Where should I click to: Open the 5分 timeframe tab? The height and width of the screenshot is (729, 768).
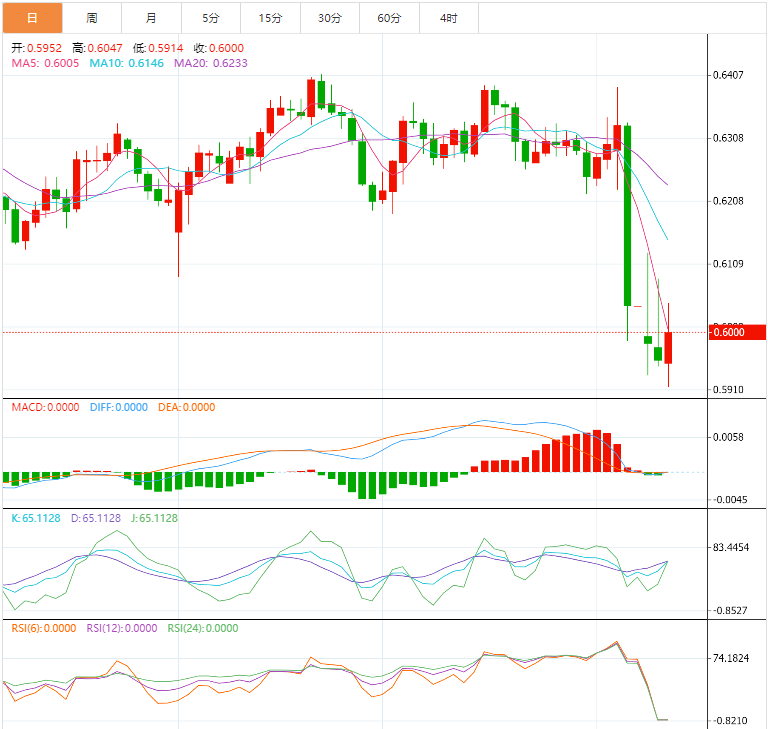click(x=211, y=18)
